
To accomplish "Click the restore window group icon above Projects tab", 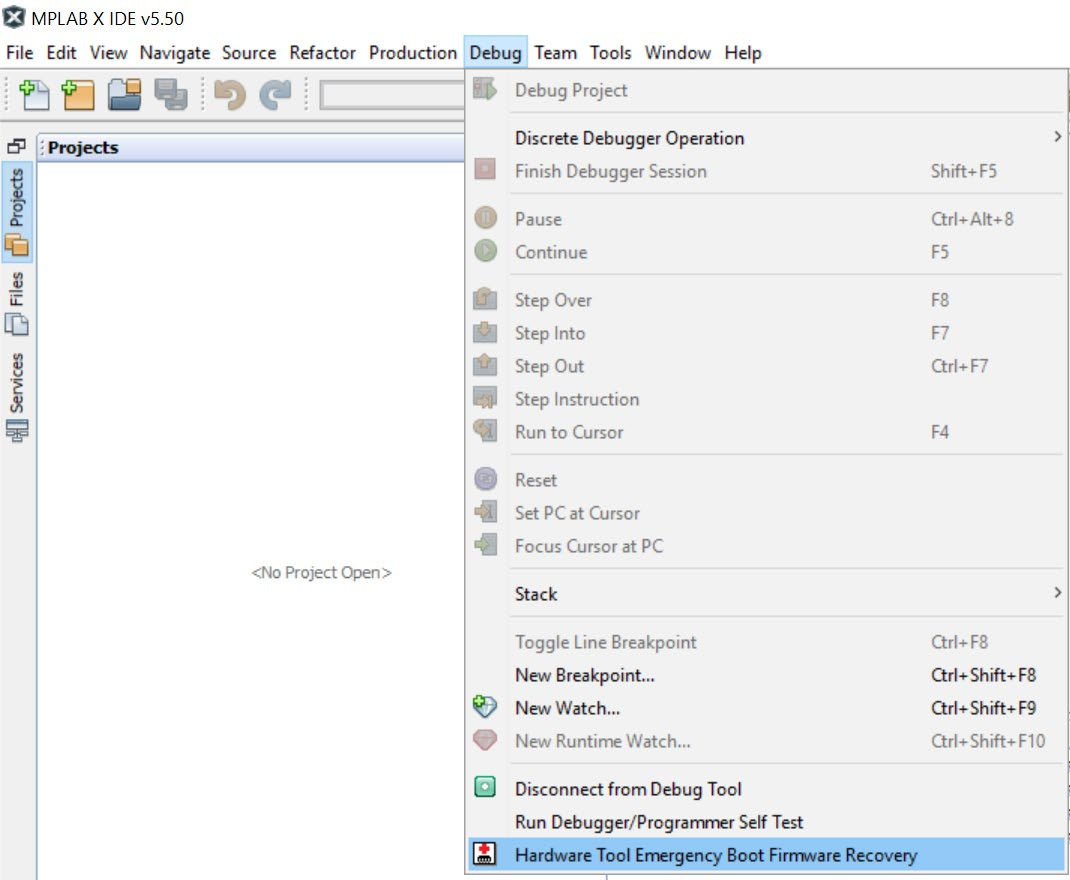I will pyautogui.click(x=16, y=147).
